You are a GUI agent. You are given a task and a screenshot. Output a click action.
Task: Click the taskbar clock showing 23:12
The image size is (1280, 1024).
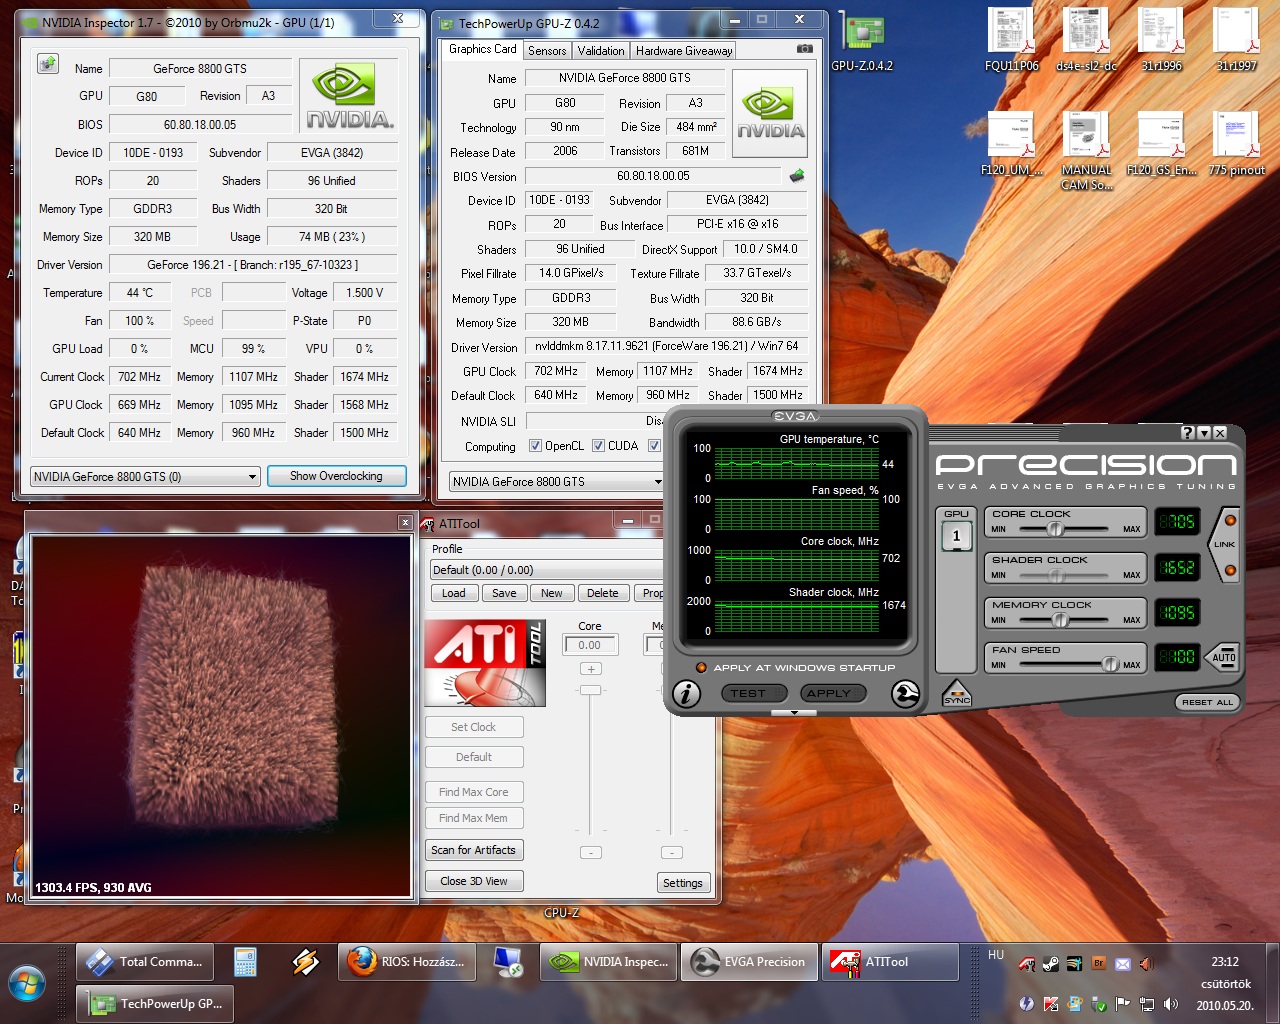coord(1225,962)
